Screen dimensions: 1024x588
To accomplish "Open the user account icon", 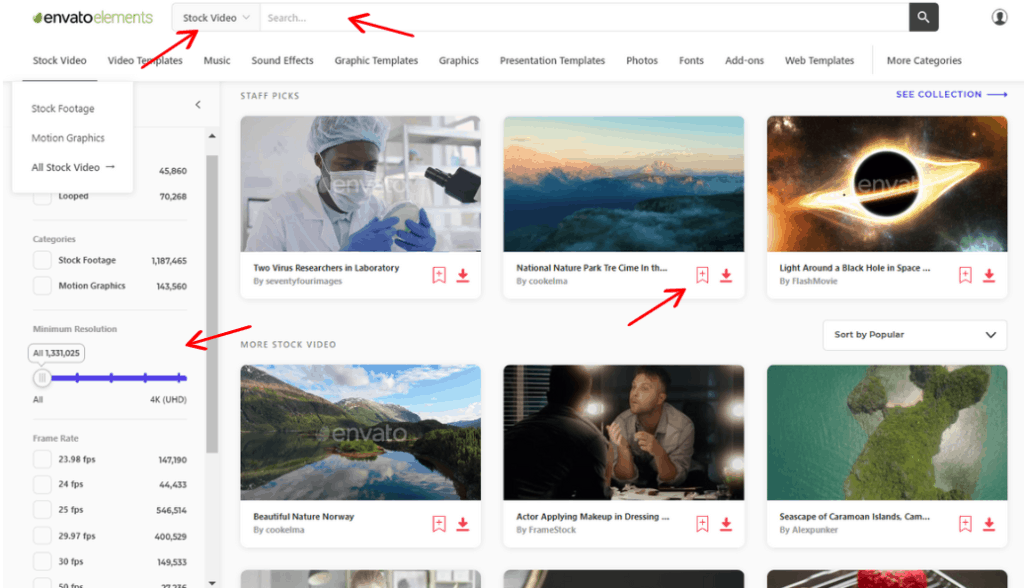I will click(x=999, y=17).
